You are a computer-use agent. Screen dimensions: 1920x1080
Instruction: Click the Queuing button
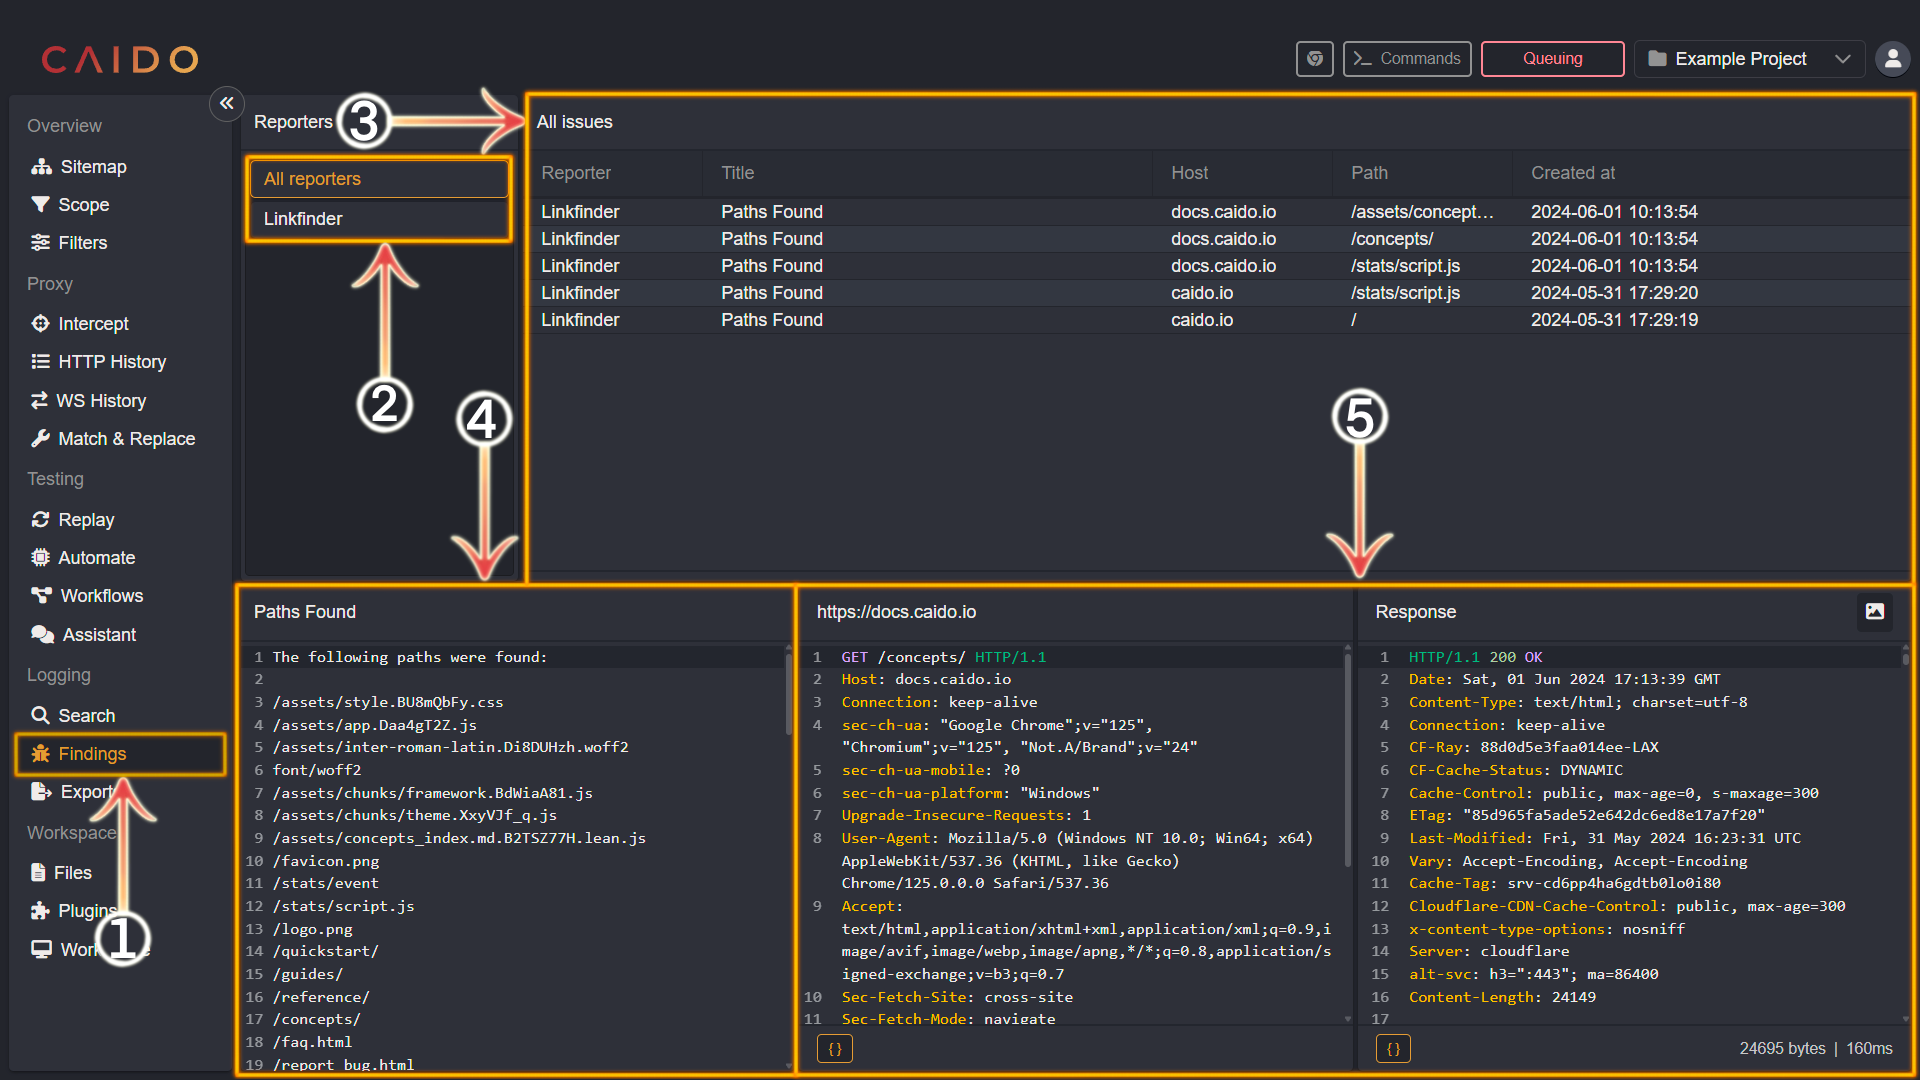tap(1553, 59)
